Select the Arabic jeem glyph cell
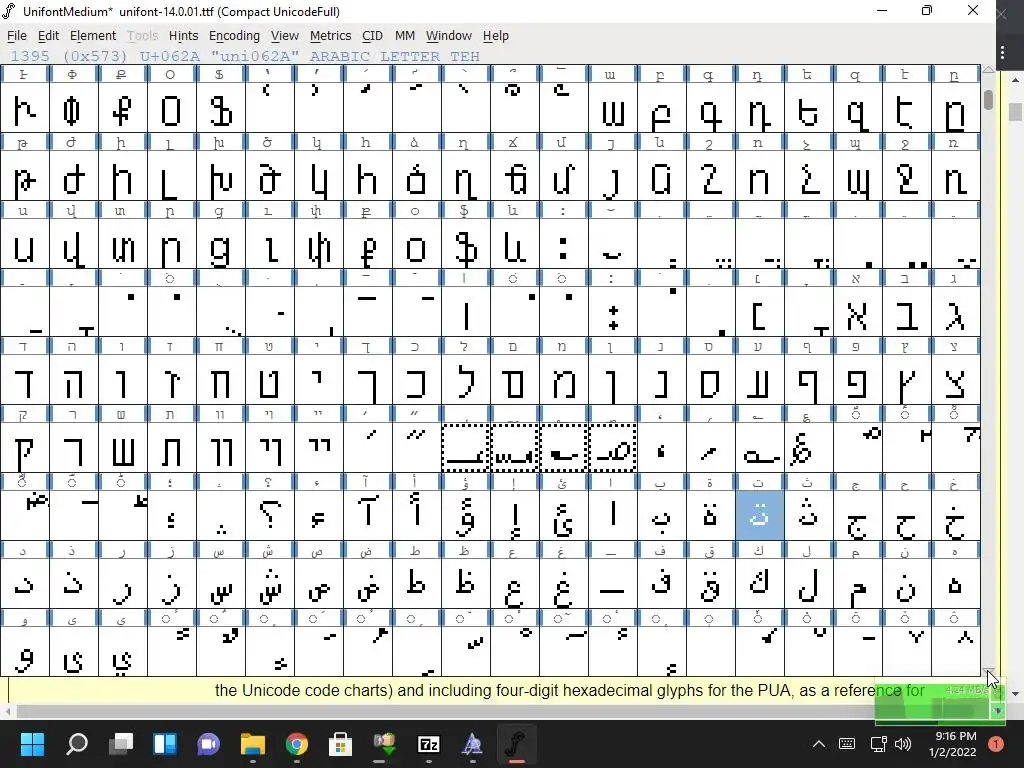 [x=857, y=516]
